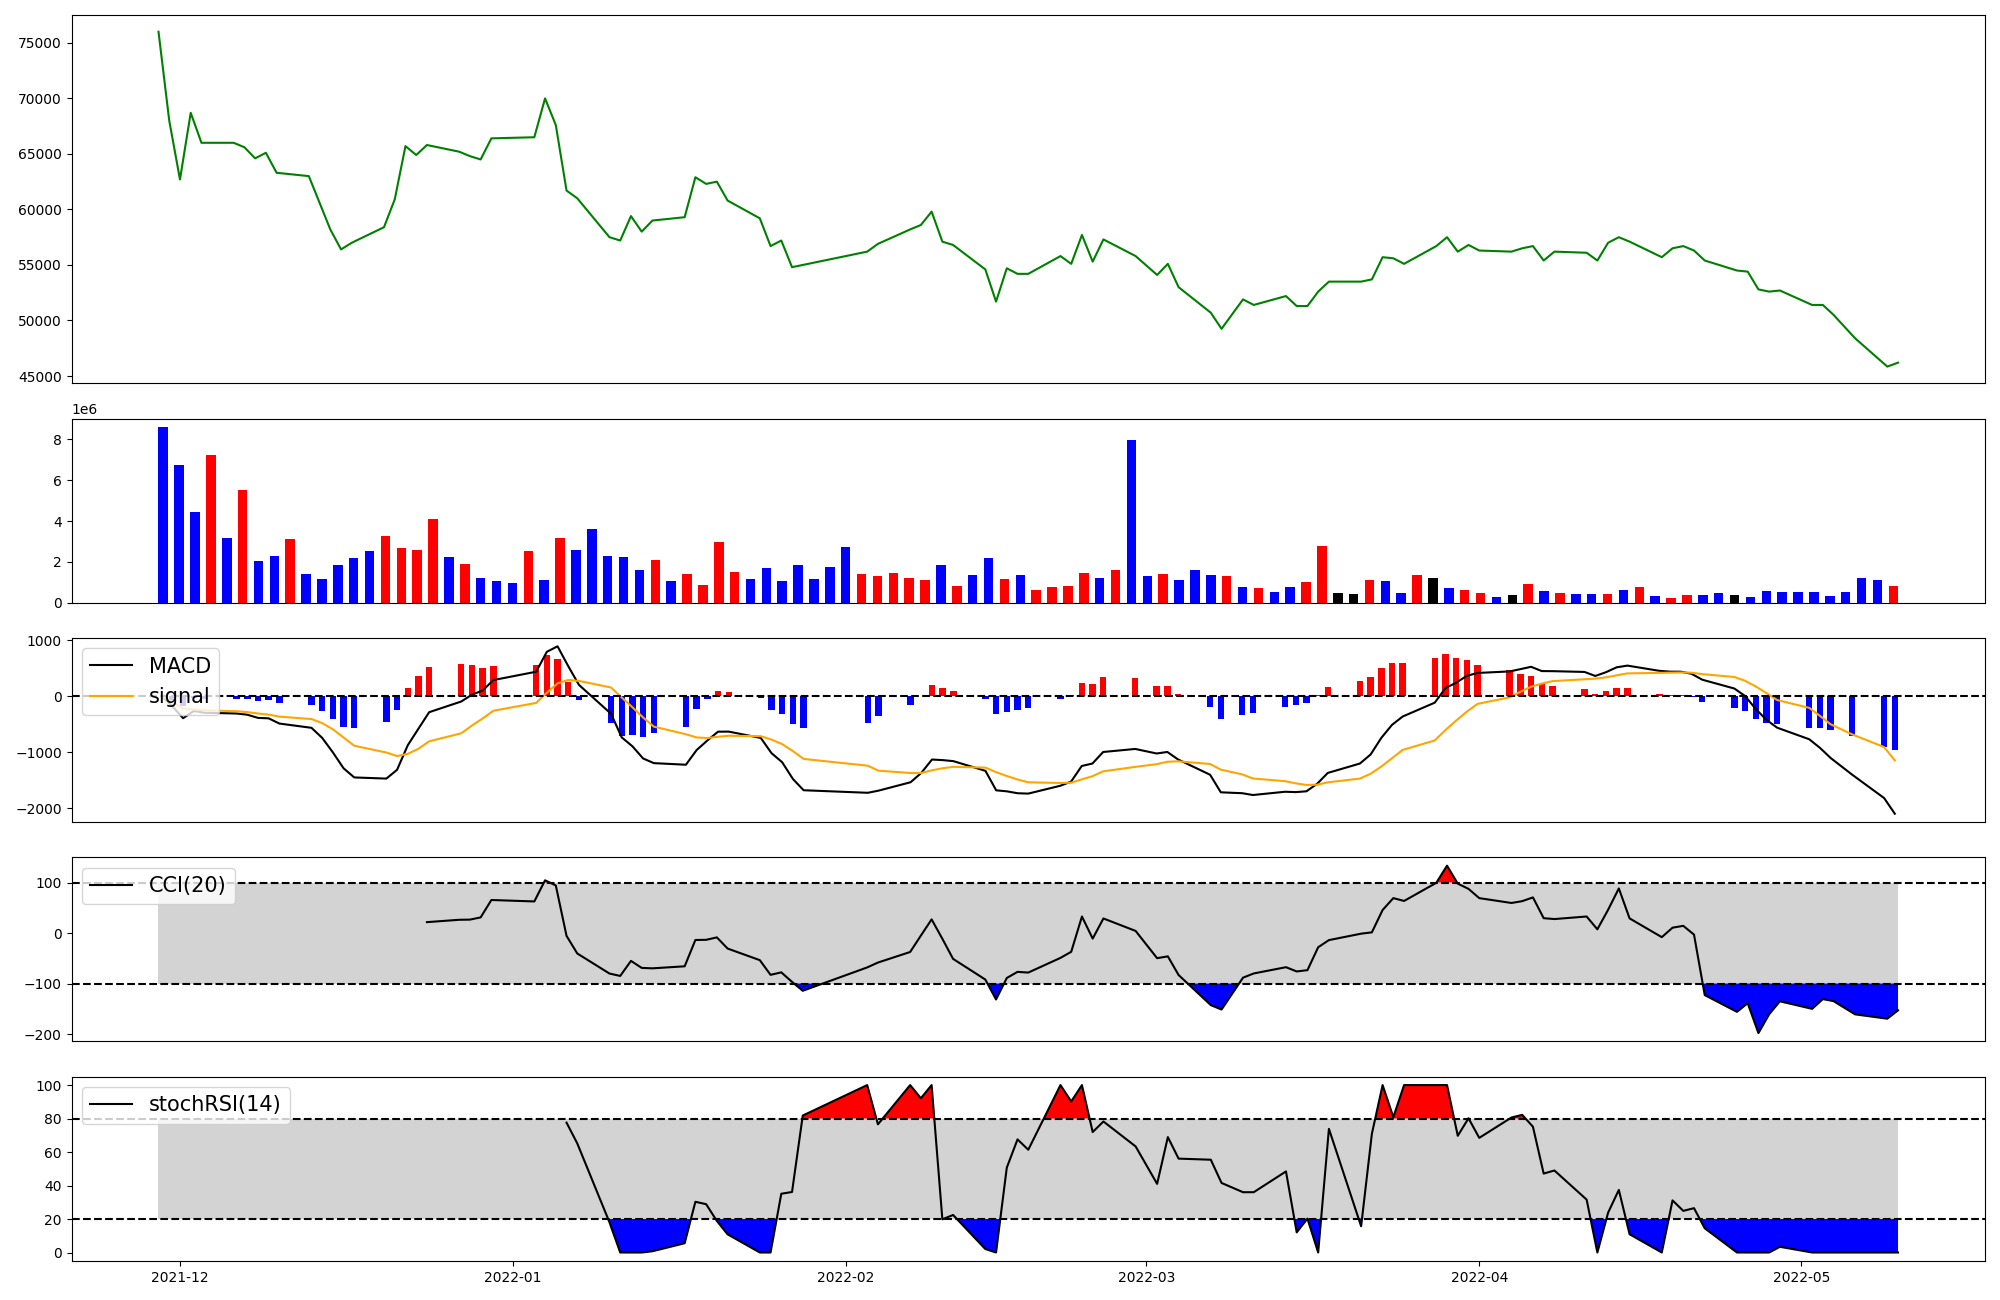Click the CCI(20) legend label
The image size is (2000, 1300).
pos(186,885)
